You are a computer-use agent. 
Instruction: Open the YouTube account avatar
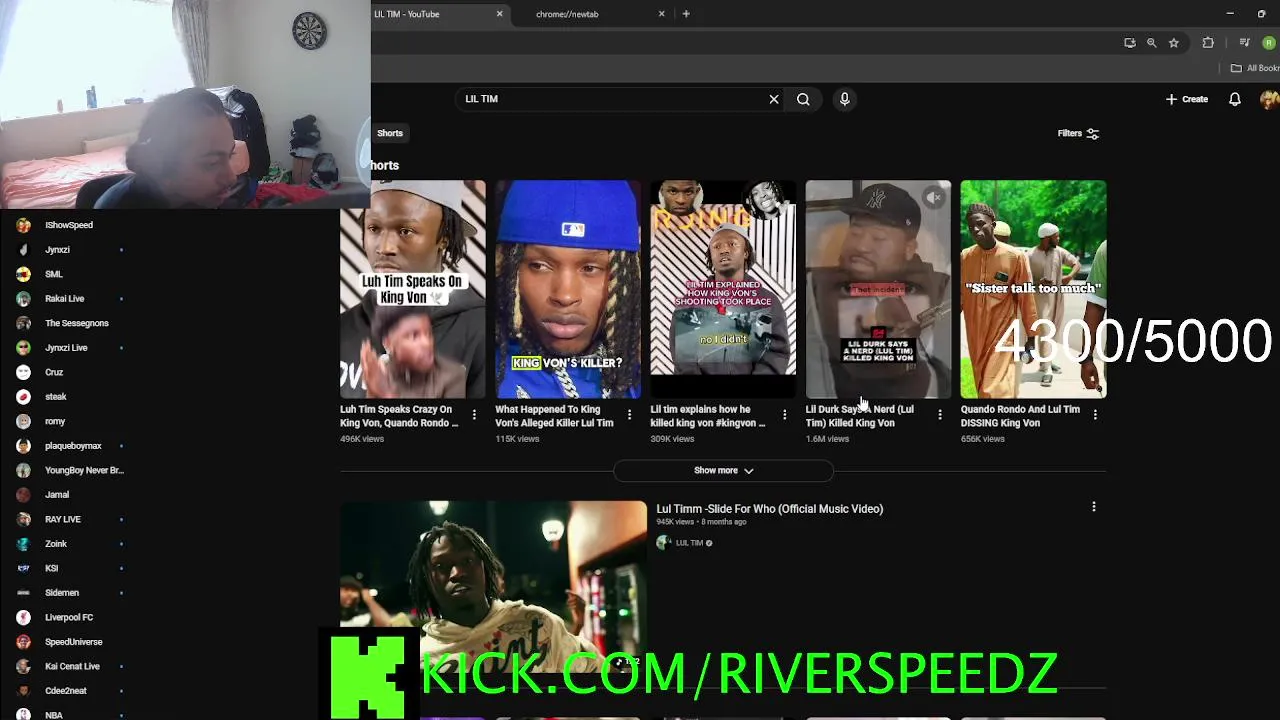tap(1270, 99)
